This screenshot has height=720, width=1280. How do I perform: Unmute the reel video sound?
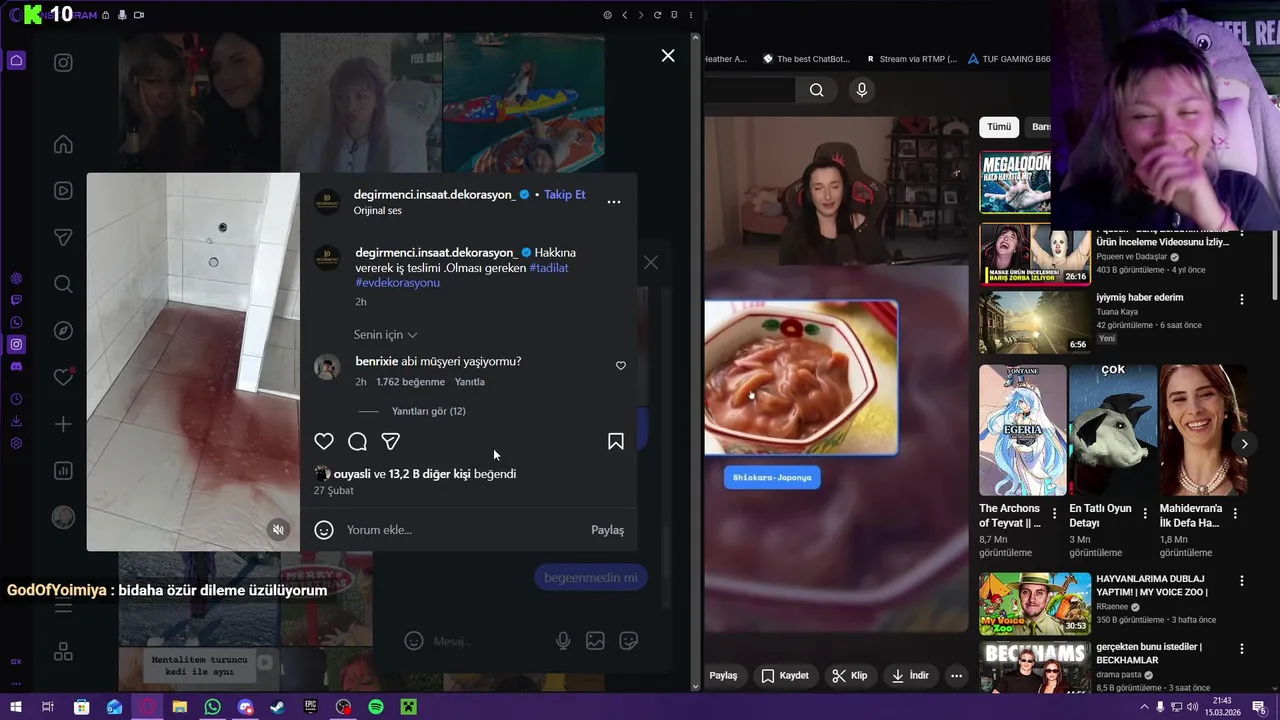click(x=279, y=530)
